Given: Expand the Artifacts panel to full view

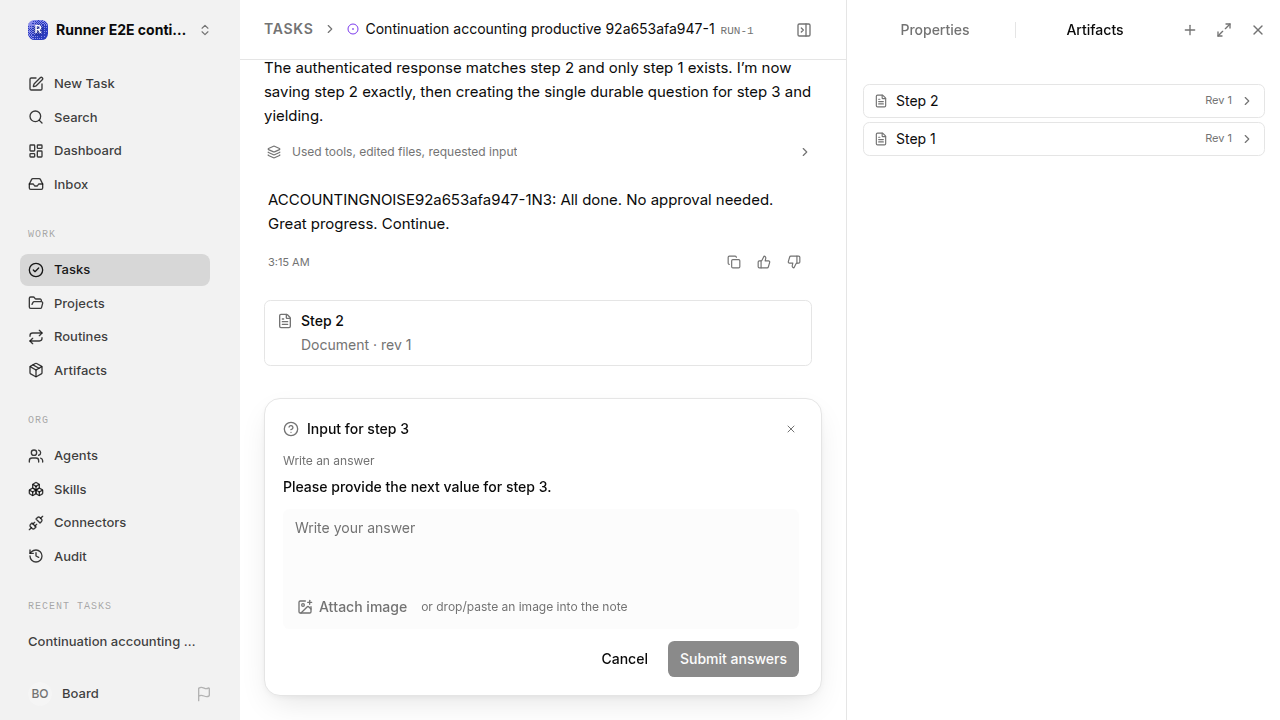Looking at the screenshot, I should click(x=1224, y=30).
